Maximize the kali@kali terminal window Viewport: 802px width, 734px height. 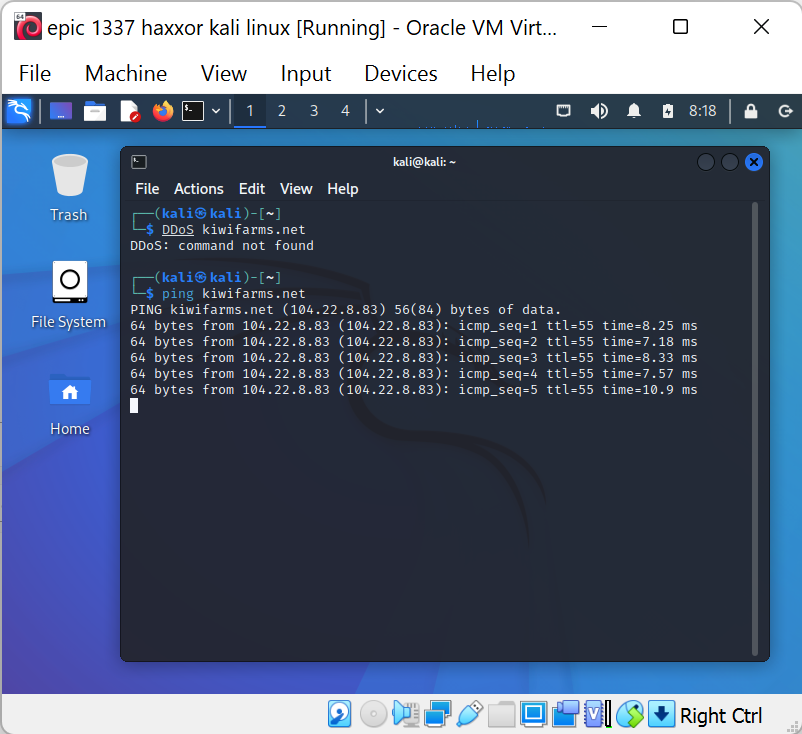pyautogui.click(x=730, y=162)
